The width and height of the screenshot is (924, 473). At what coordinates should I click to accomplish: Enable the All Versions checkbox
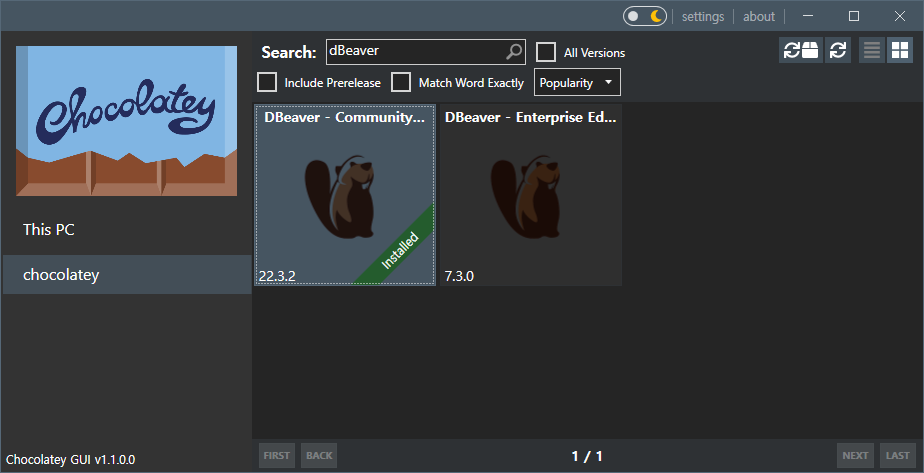(546, 52)
